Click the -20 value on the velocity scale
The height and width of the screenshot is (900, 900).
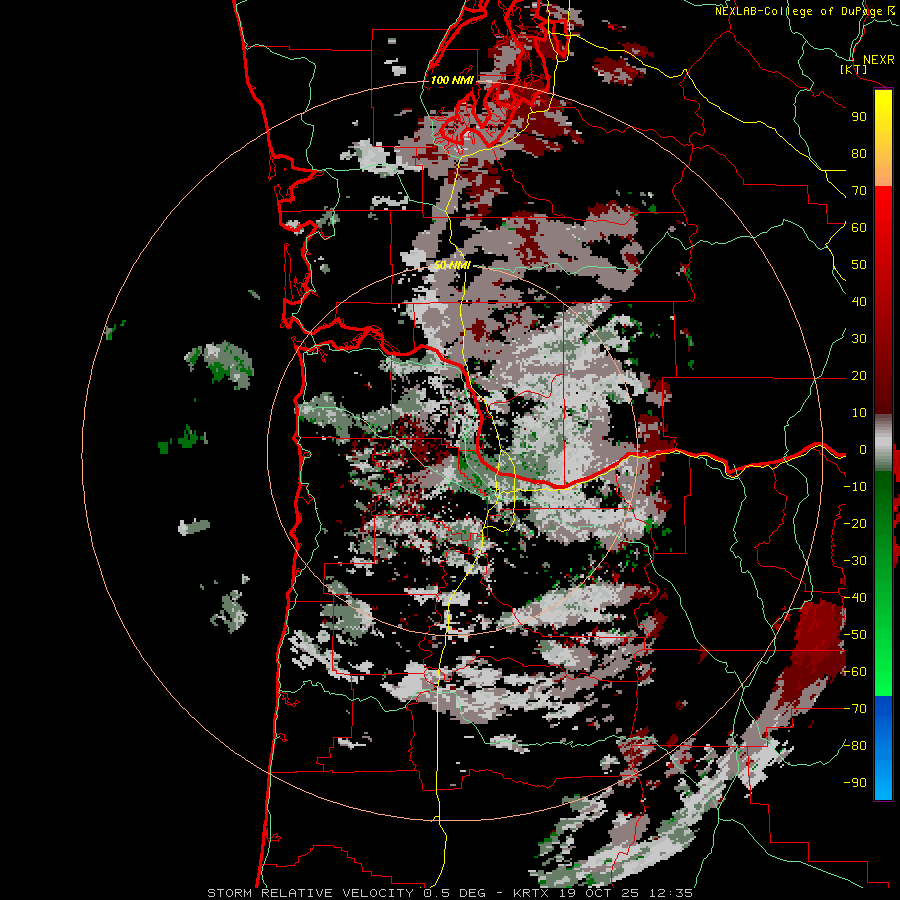855,524
